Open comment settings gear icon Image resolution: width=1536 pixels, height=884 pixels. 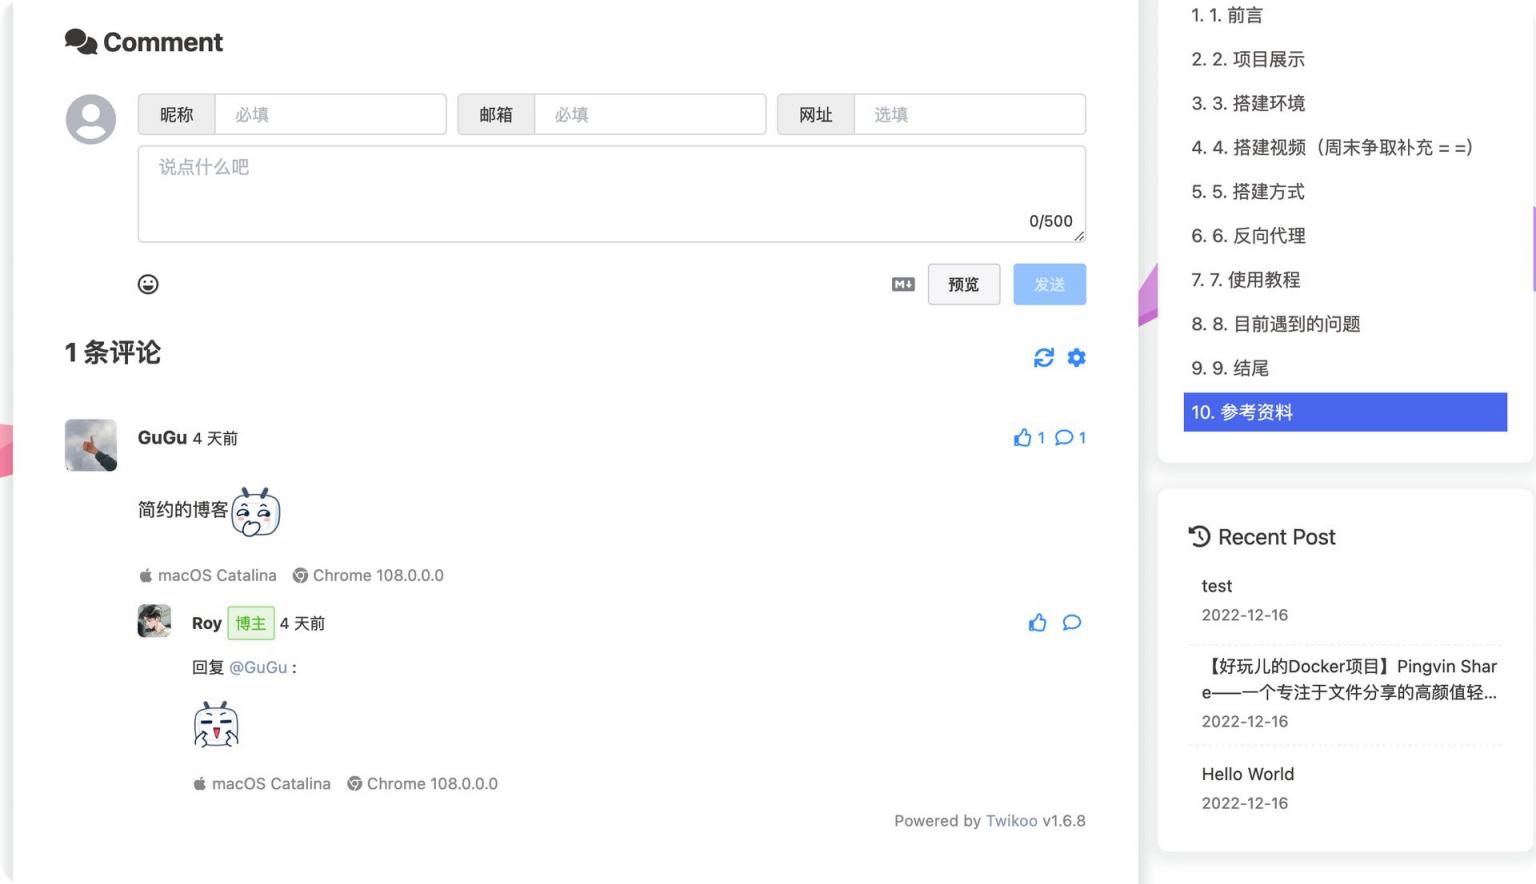[x=1076, y=358]
